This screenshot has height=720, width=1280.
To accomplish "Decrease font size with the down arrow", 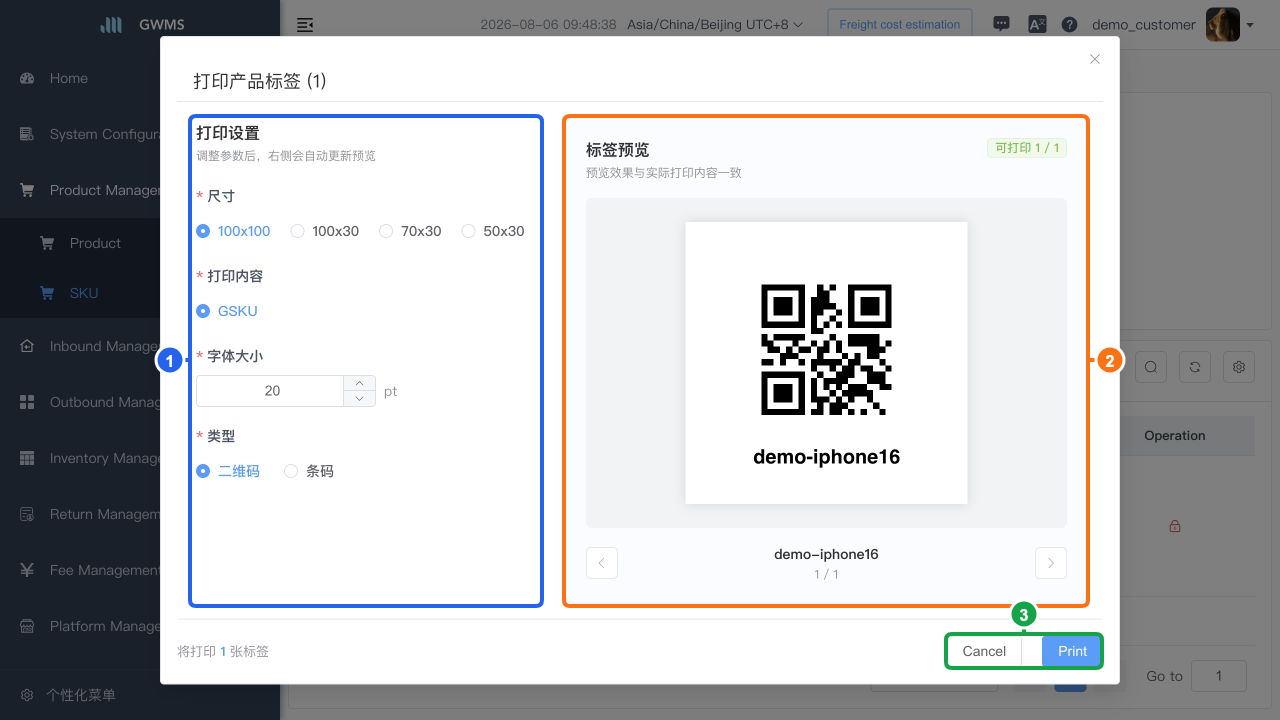I will [359, 398].
